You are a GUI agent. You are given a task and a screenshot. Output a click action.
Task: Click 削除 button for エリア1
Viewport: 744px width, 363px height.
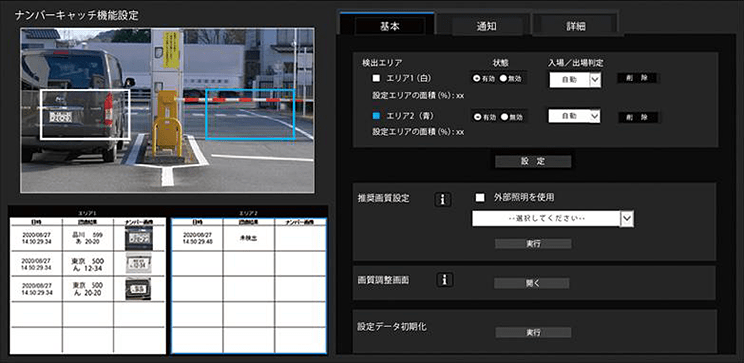[637, 78]
